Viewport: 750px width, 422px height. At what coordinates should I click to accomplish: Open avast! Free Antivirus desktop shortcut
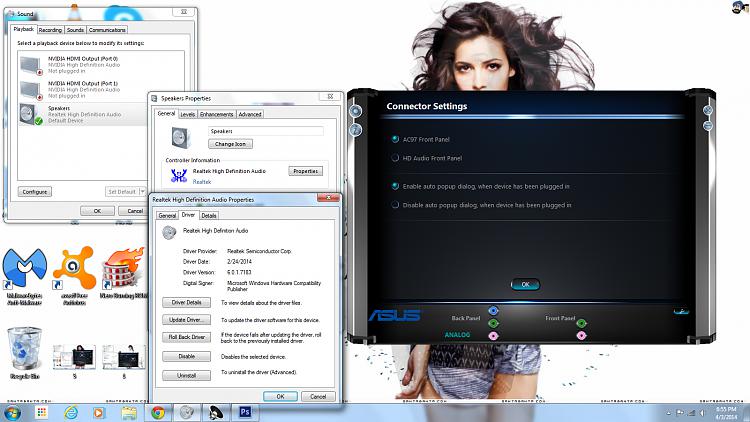pos(74,275)
